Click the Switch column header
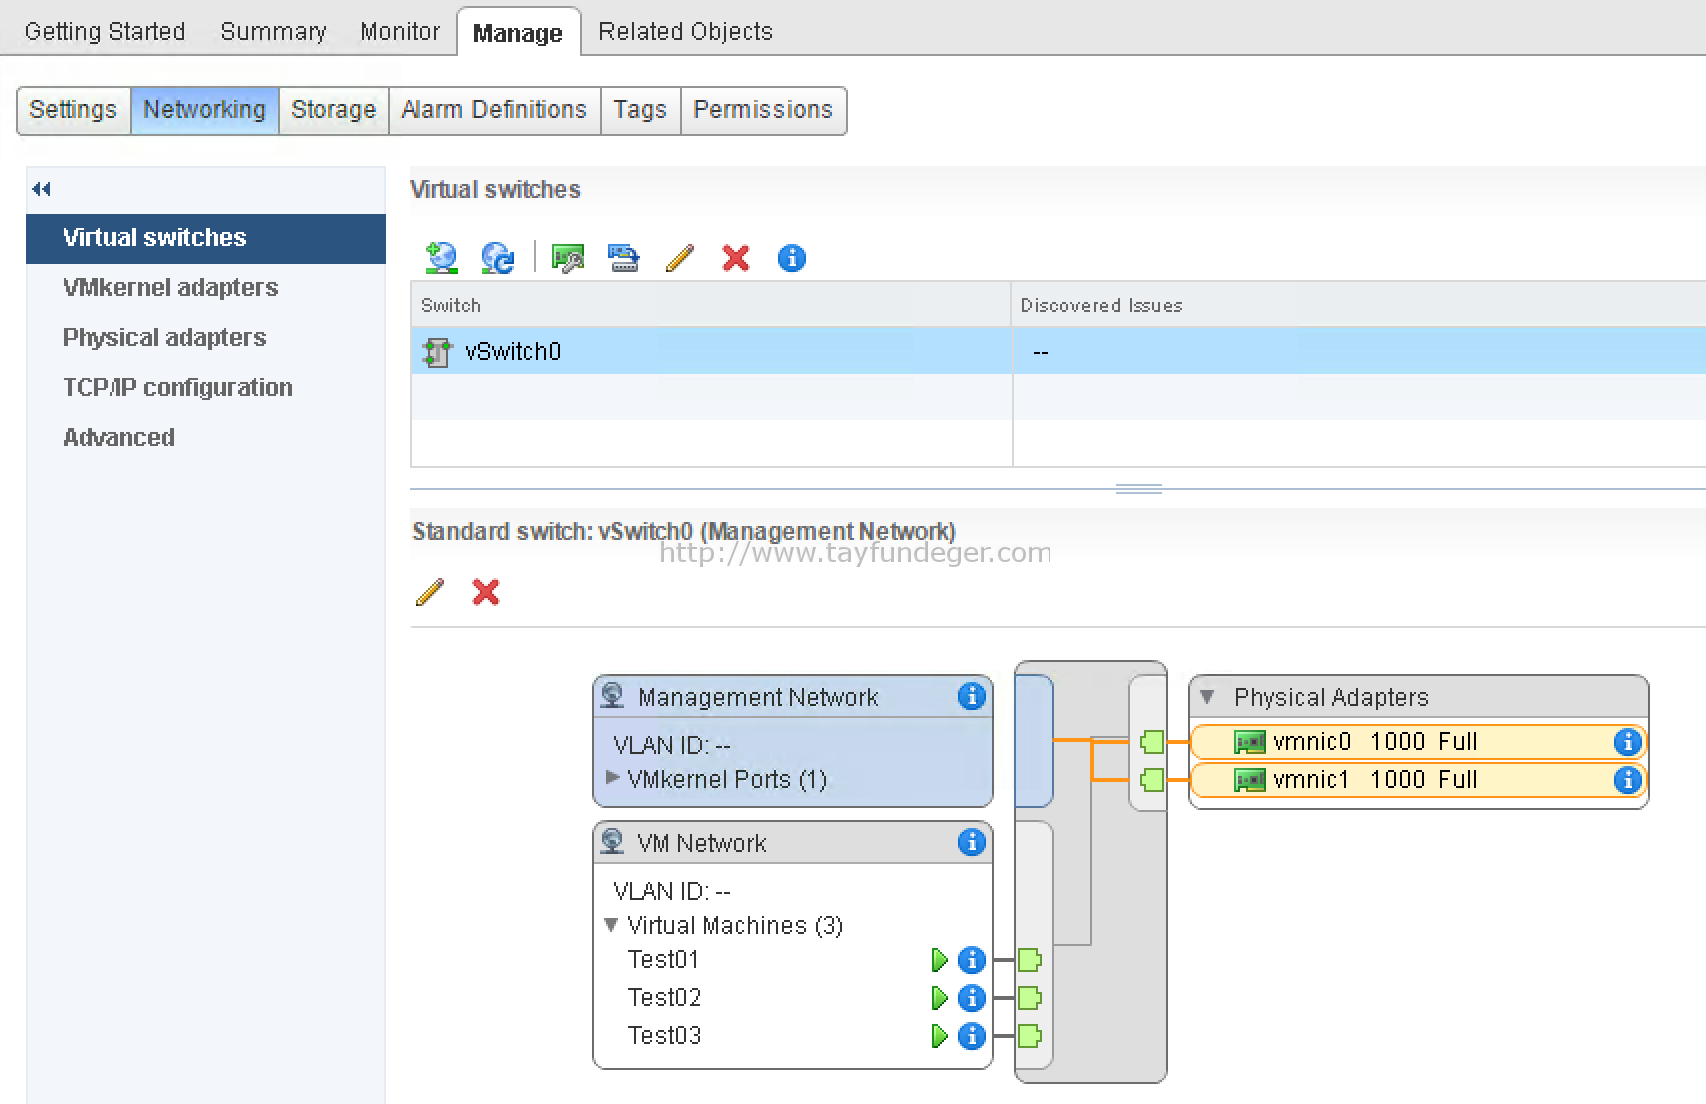Image resolution: width=1706 pixels, height=1104 pixels. [x=711, y=305]
